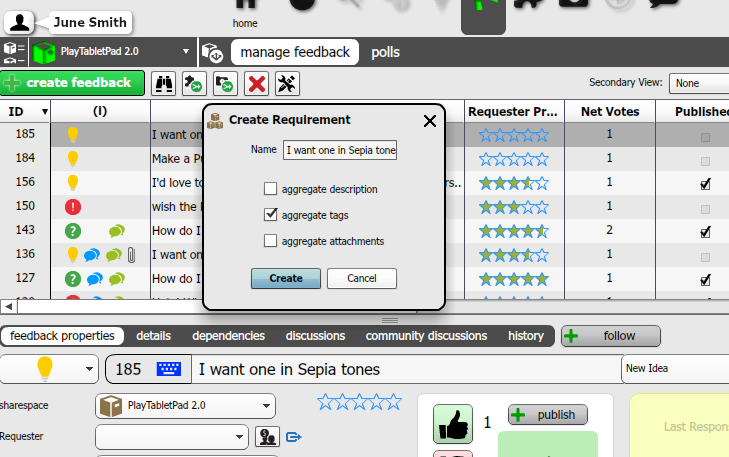Click the blue arrow icon beside Requester
This screenshot has height=457, width=729.
(294, 436)
